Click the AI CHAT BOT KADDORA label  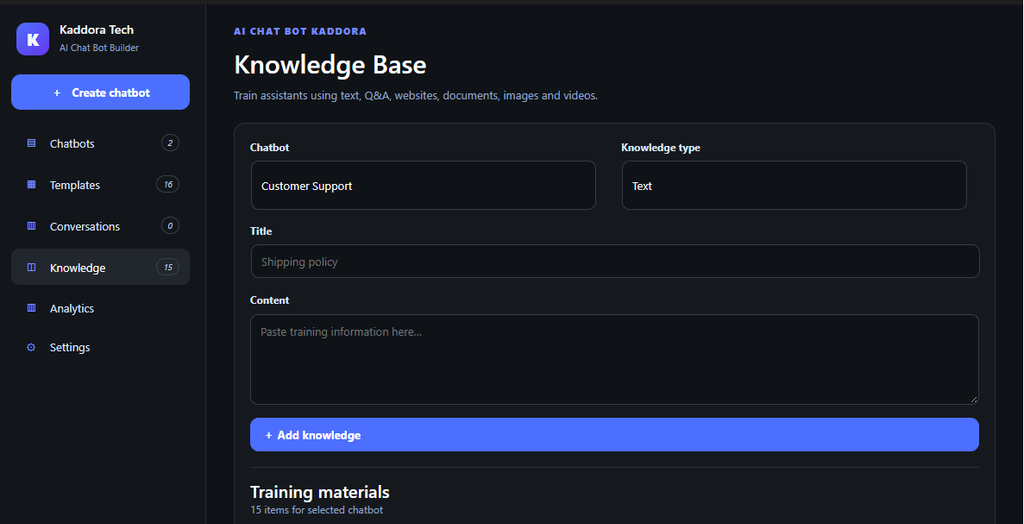click(300, 31)
